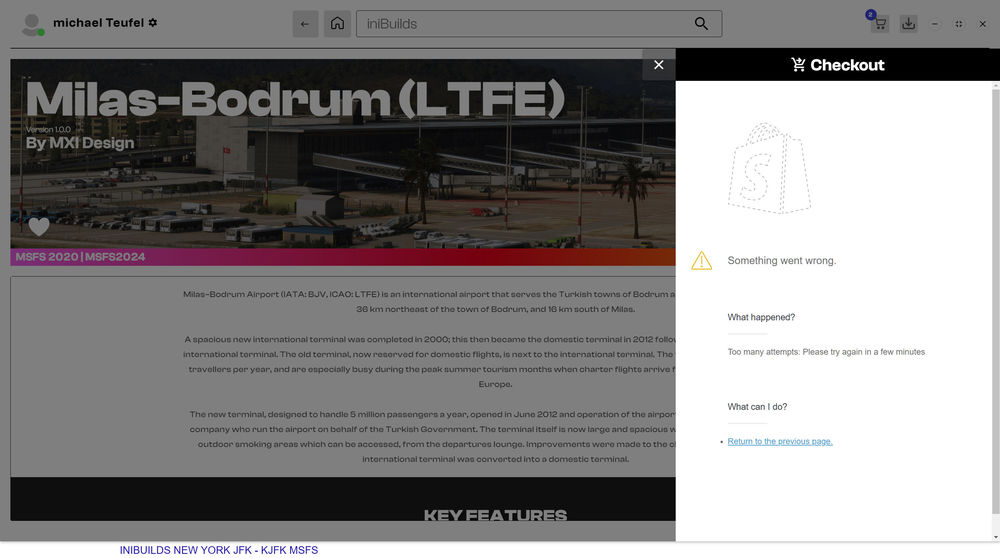
Task: Click the Checkout header title
Action: pyautogui.click(x=837, y=64)
